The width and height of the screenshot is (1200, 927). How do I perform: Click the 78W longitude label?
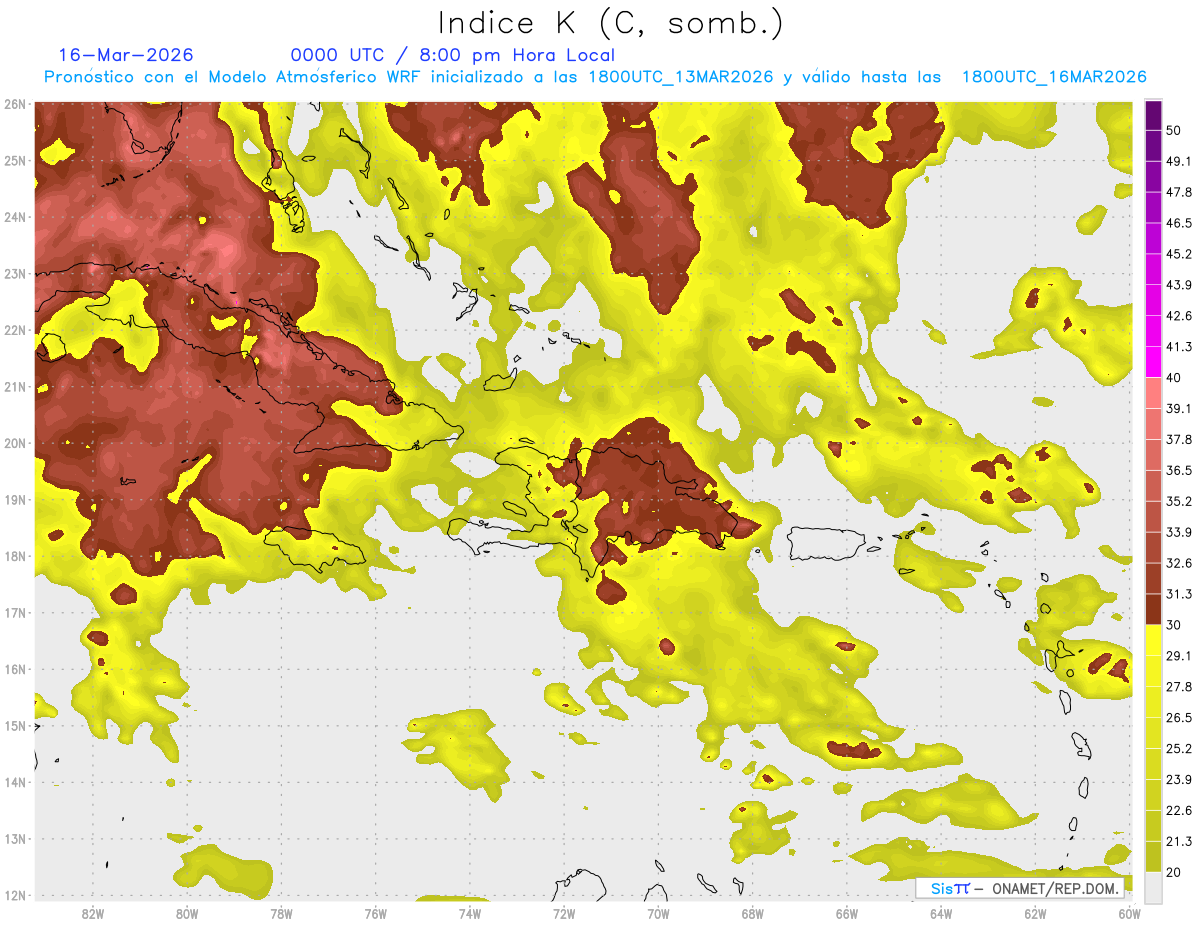(281, 913)
